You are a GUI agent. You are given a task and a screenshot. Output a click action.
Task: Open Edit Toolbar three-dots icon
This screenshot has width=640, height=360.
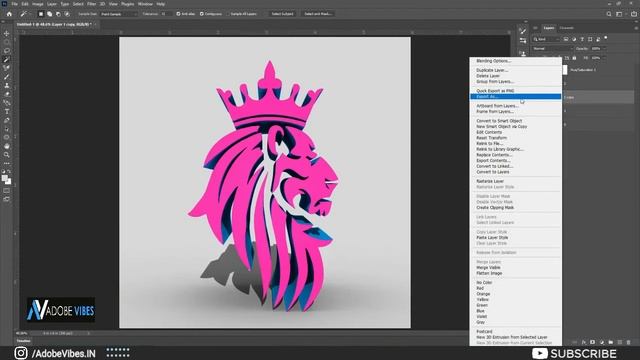pos(7,163)
